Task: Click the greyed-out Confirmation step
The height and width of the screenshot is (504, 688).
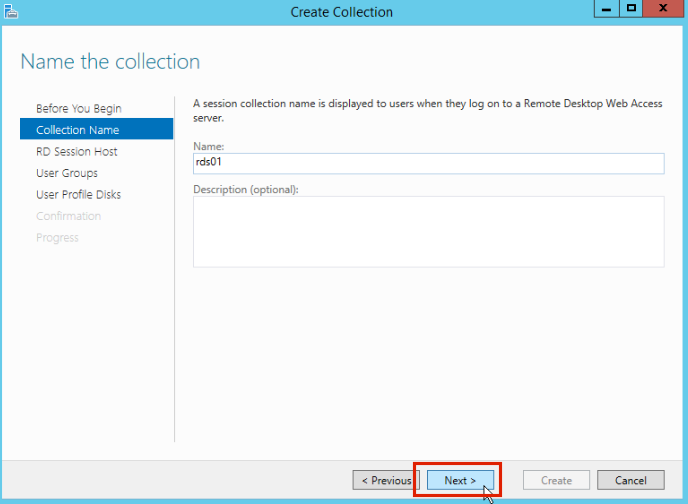Action: click(68, 216)
